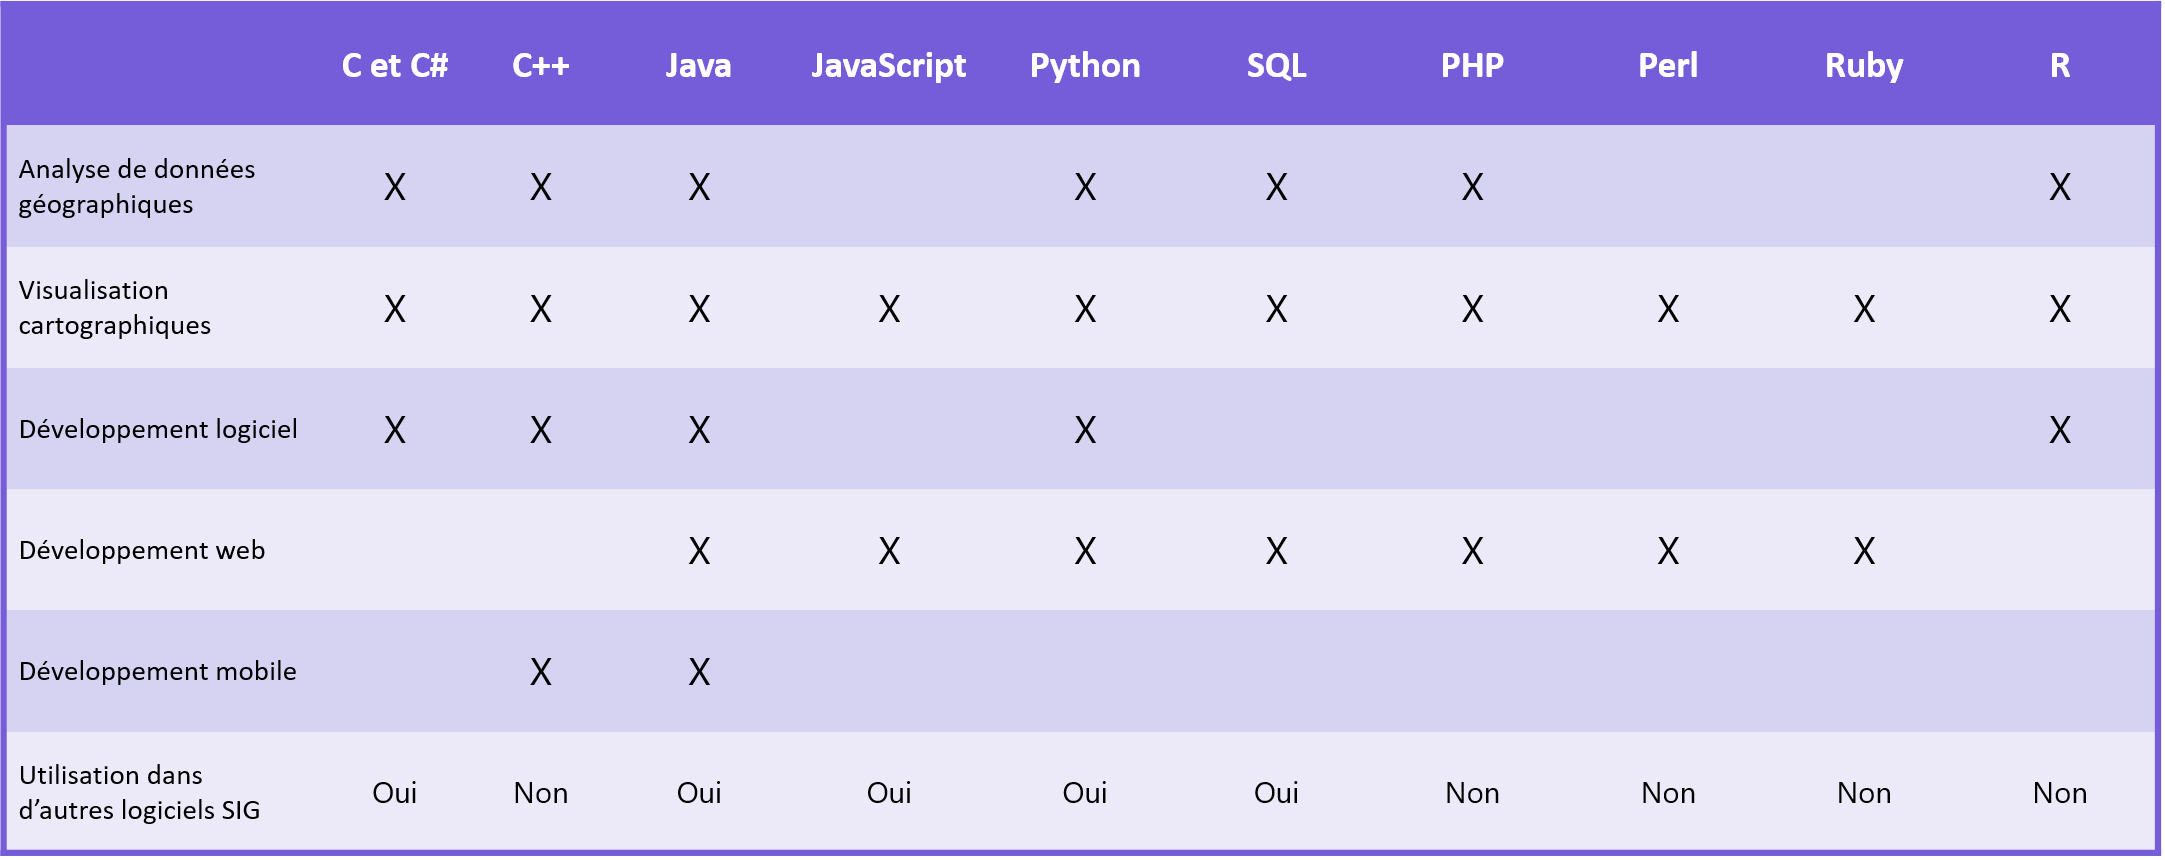2165x860 pixels.
Task: Click the "Développement mobile" row label
Action: pos(158,672)
